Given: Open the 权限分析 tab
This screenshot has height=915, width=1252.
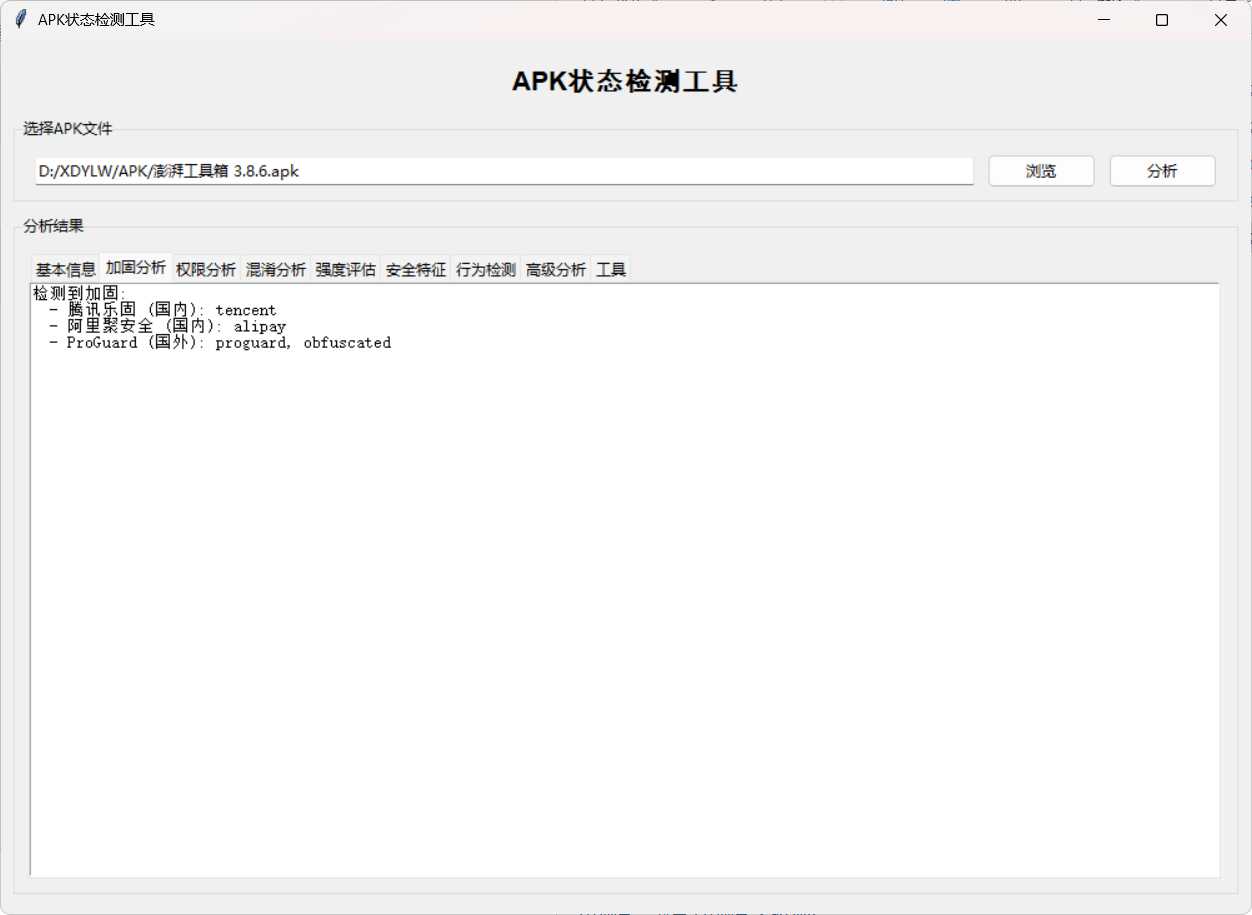Looking at the screenshot, I should tap(206, 268).
